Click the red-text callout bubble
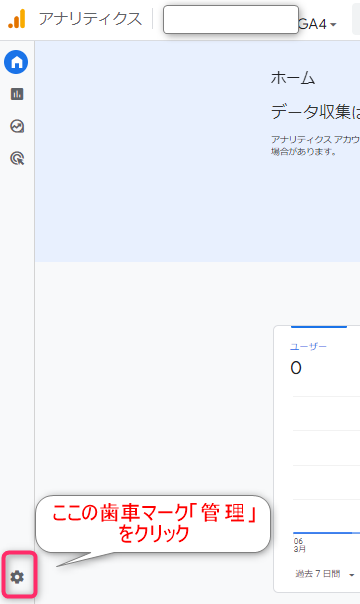This screenshot has width=360, height=604. tap(153, 524)
